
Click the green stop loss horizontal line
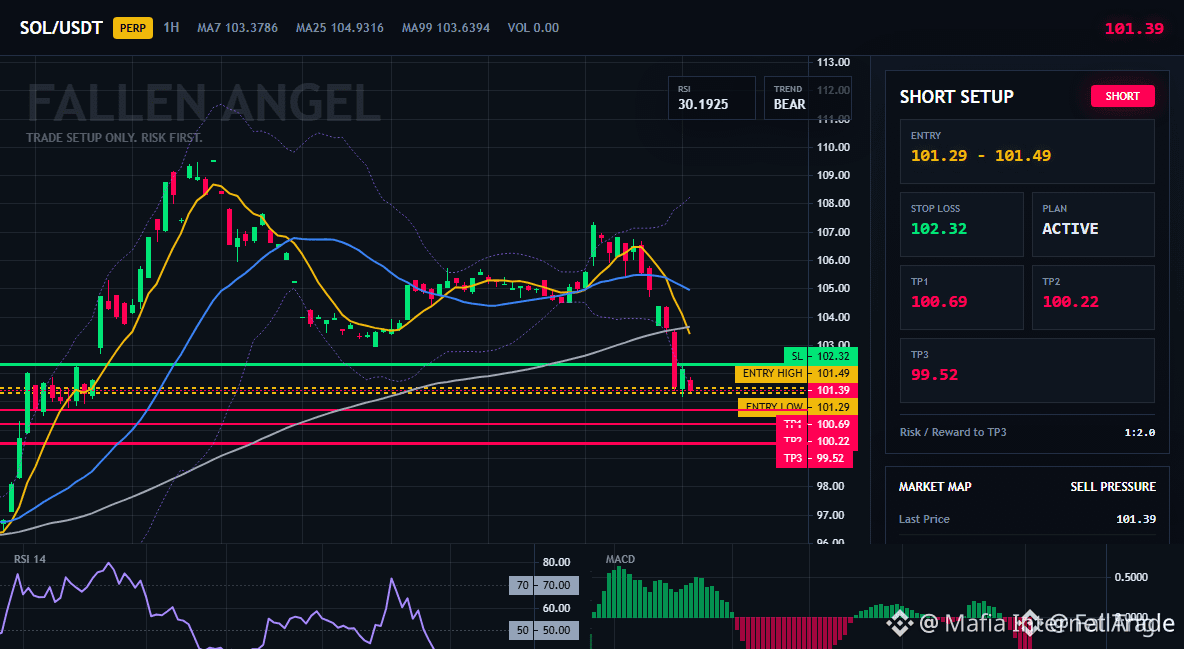click(393, 364)
